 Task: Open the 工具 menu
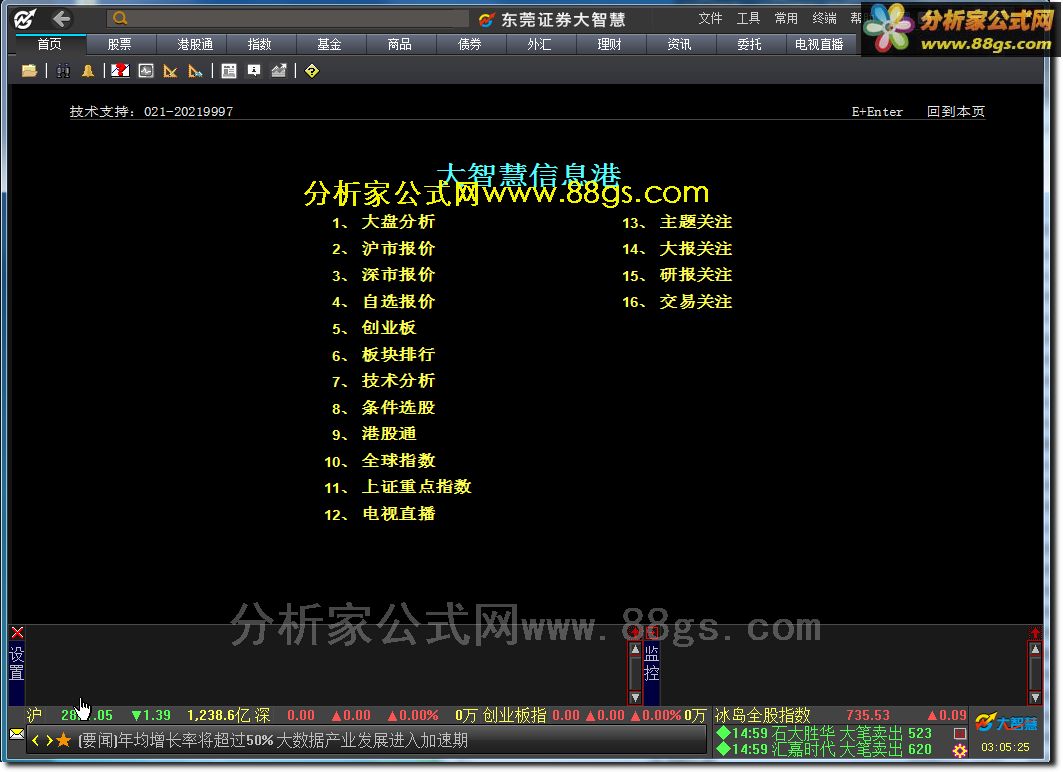[x=748, y=18]
